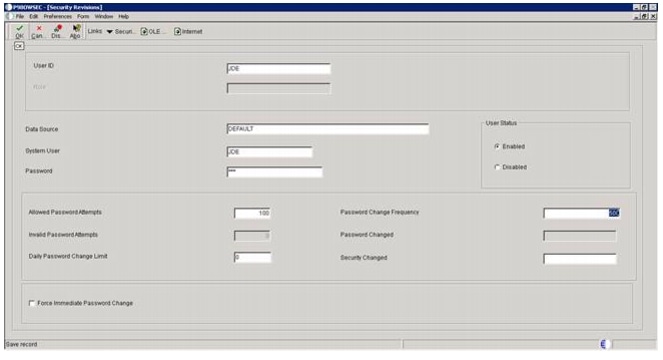Click the Links toolbar label

(95, 31)
